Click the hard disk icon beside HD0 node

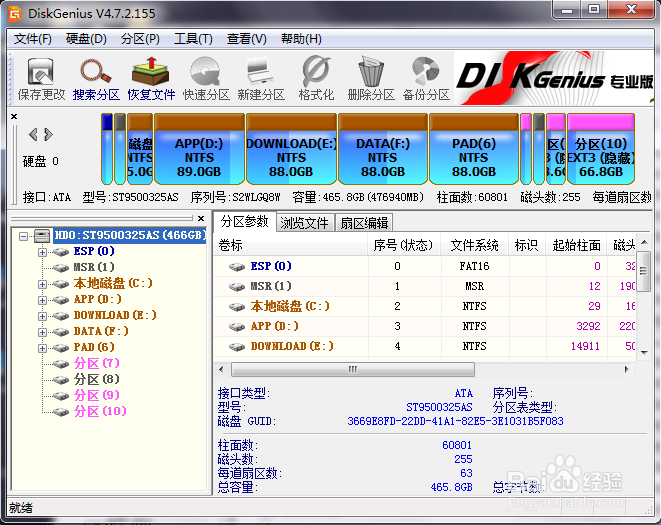pos(42,236)
